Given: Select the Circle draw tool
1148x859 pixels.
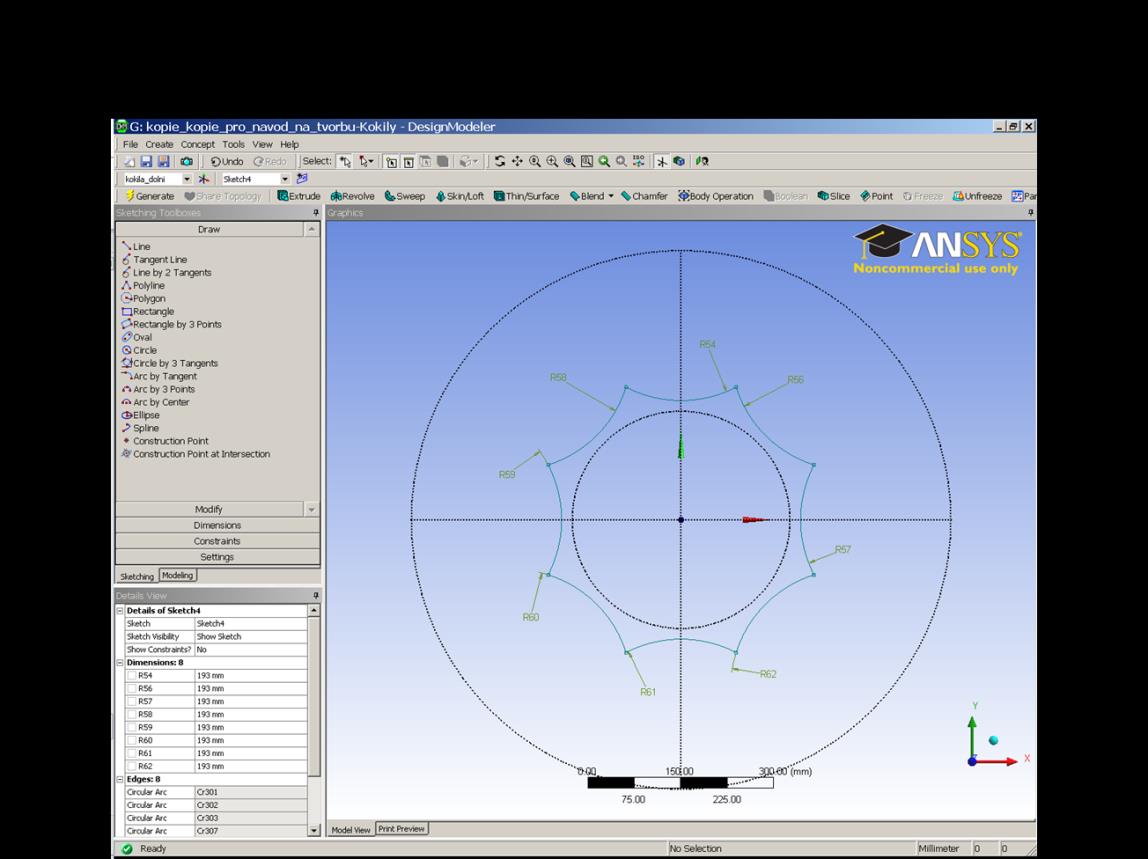Looking at the screenshot, I should pyautogui.click(x=139, y=350).
